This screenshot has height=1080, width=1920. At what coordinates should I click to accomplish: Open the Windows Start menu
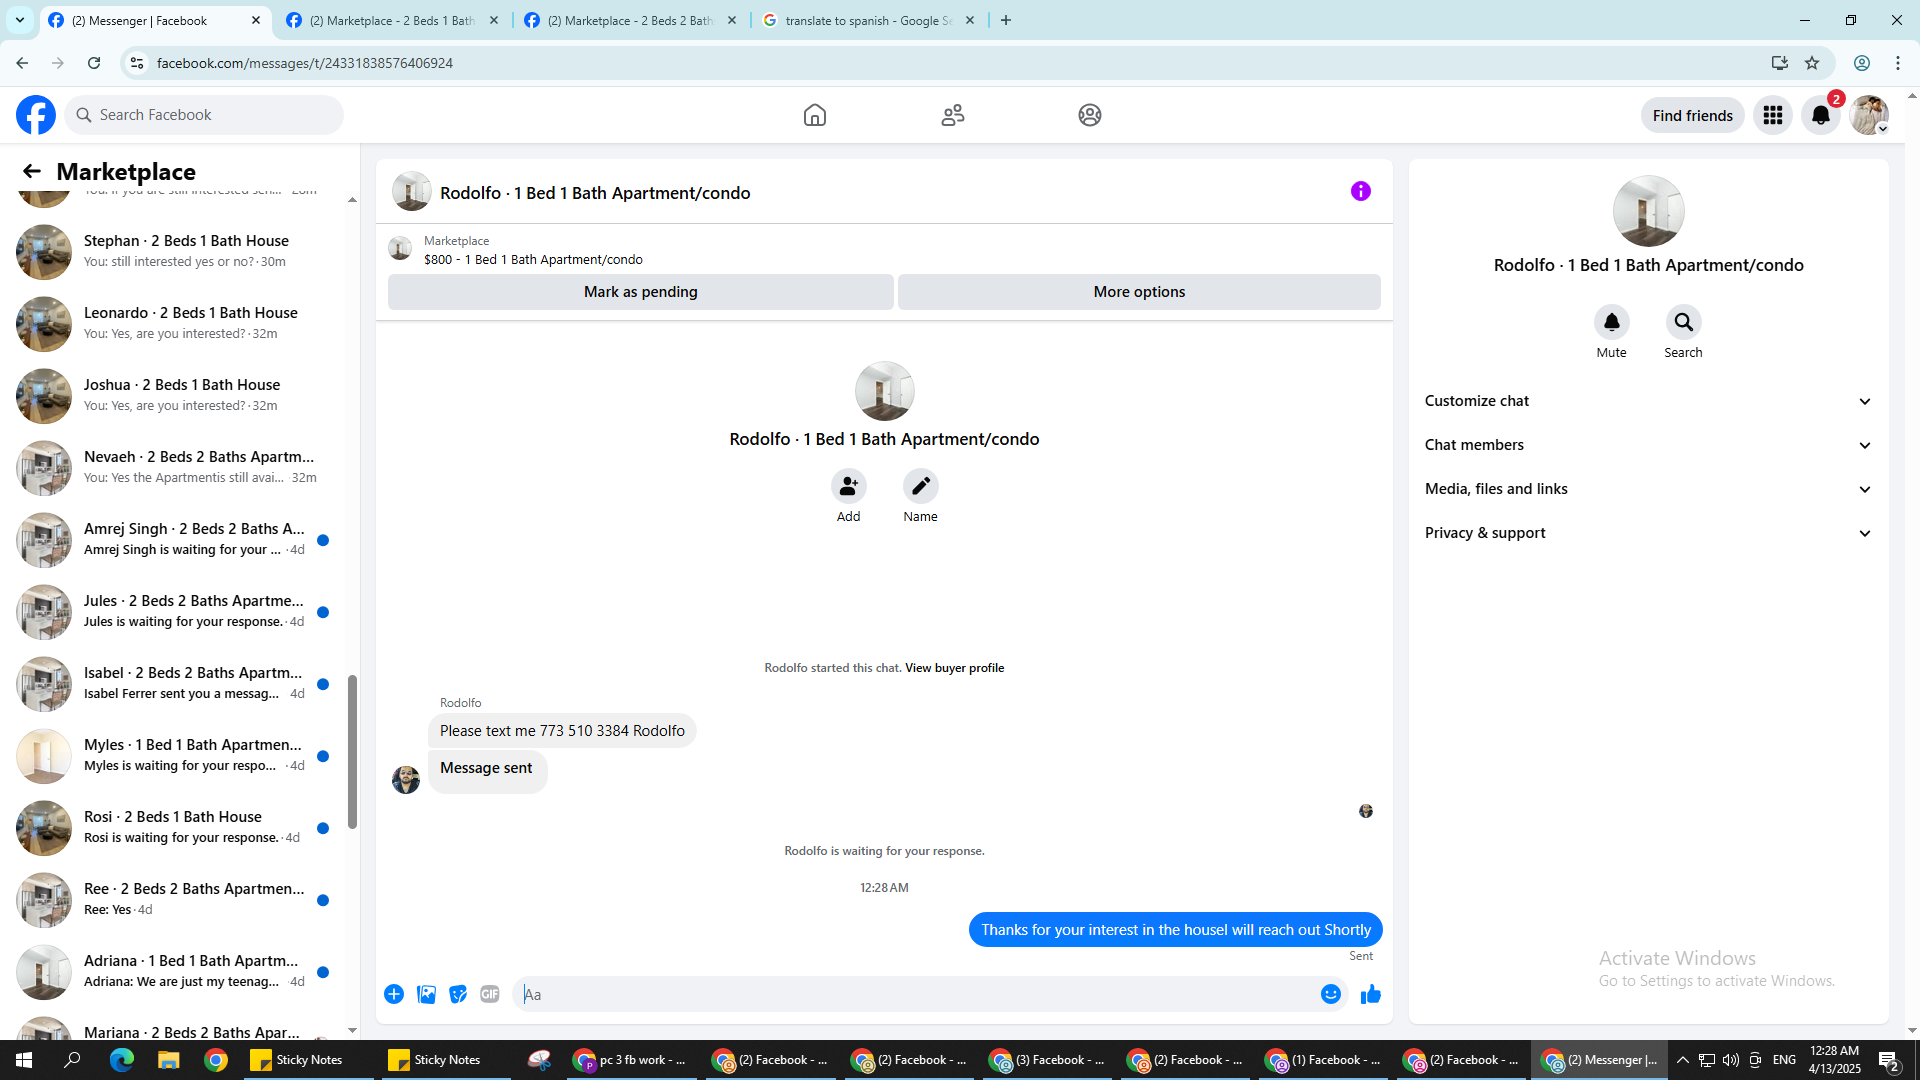[x=24, y=1060]
